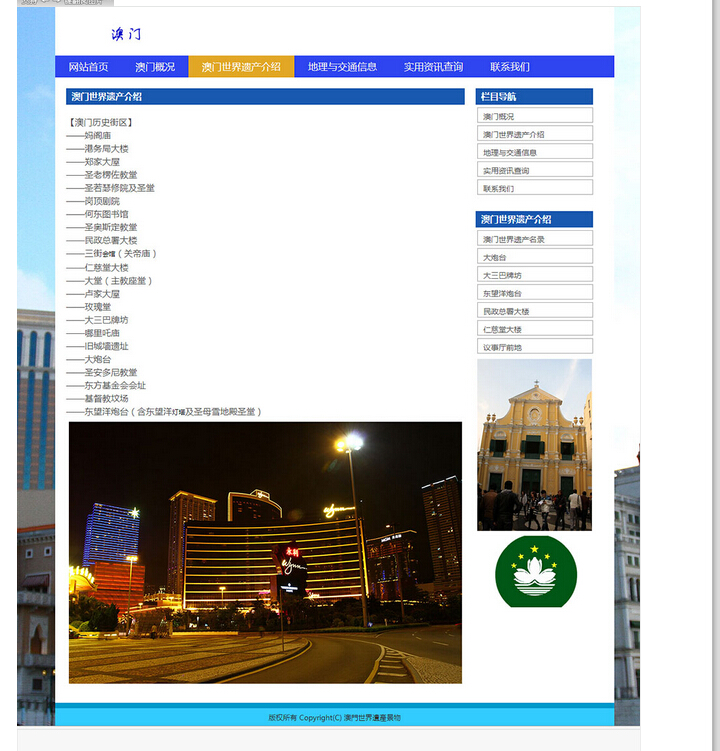The image size is (720, 751).
Task: Open 澳门世界遗产名录 in the sidebar
Action: [x=534, y=239]
